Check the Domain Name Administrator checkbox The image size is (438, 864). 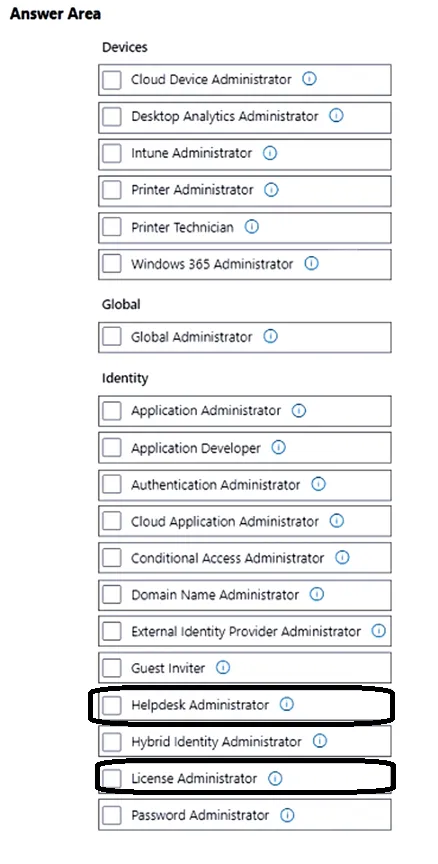click(112, 595)
